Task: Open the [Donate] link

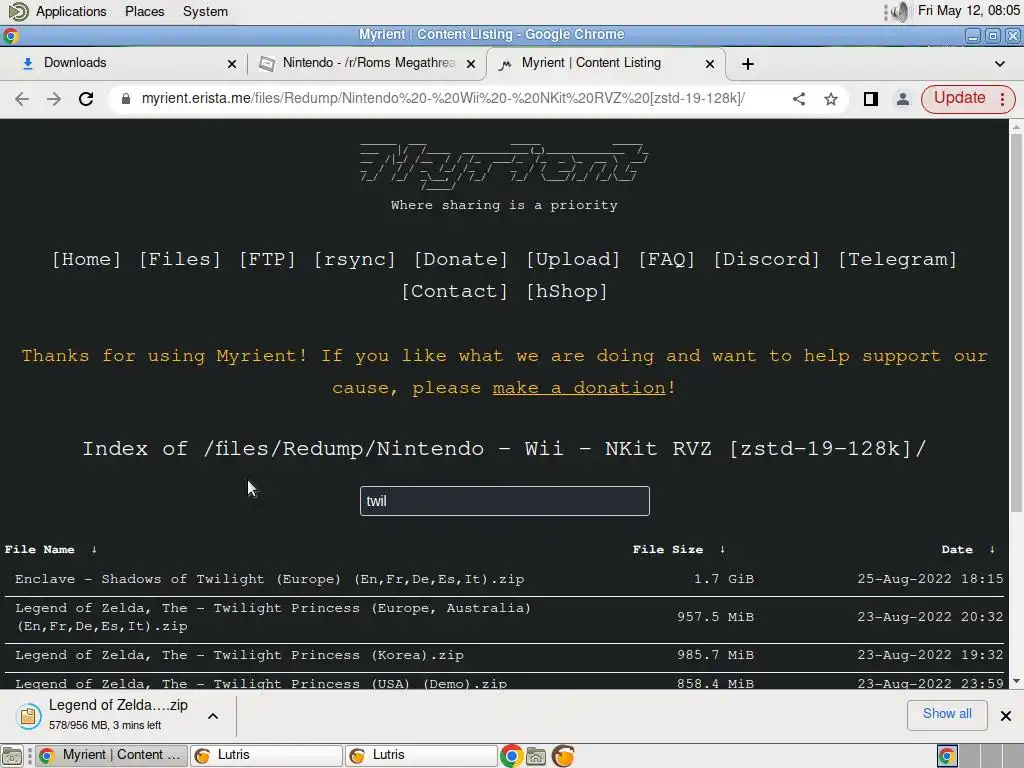Action: [x=461, y=259]
